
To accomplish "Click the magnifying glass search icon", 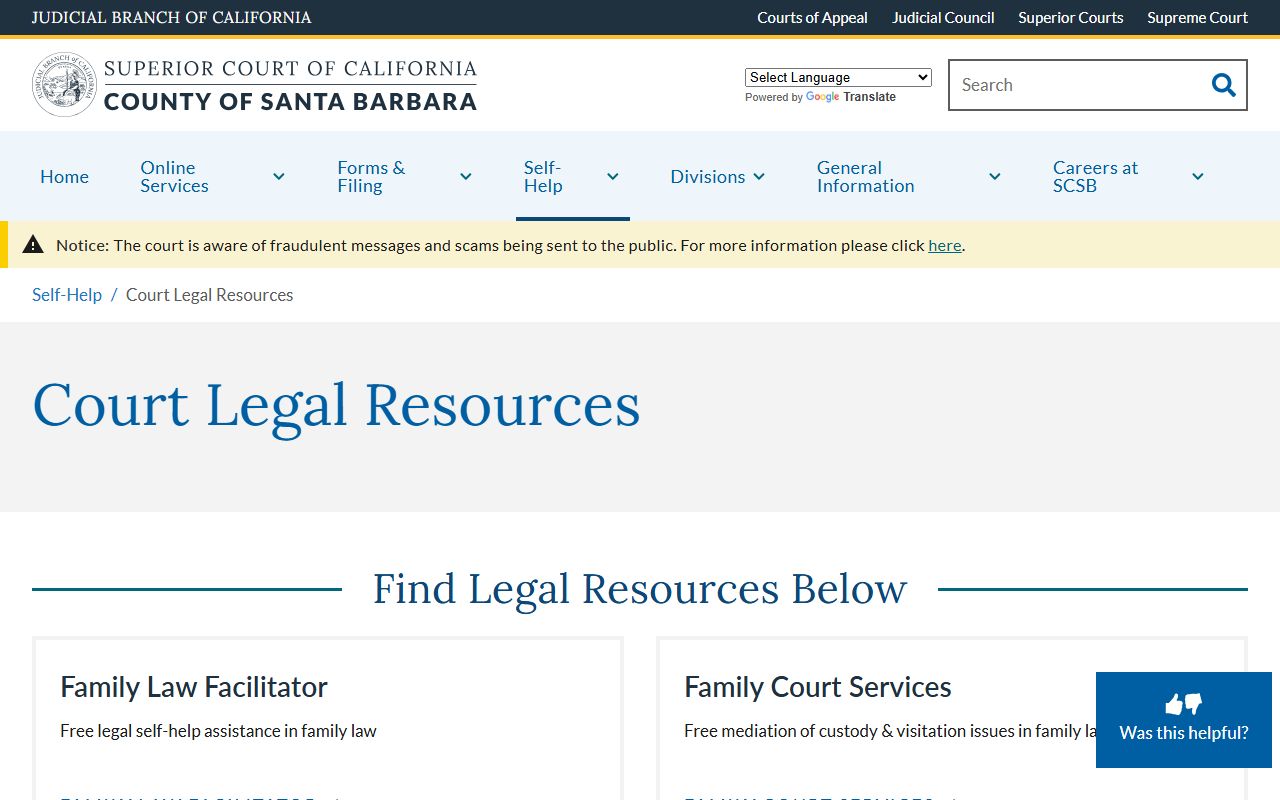I will (x=1223, y=85).
